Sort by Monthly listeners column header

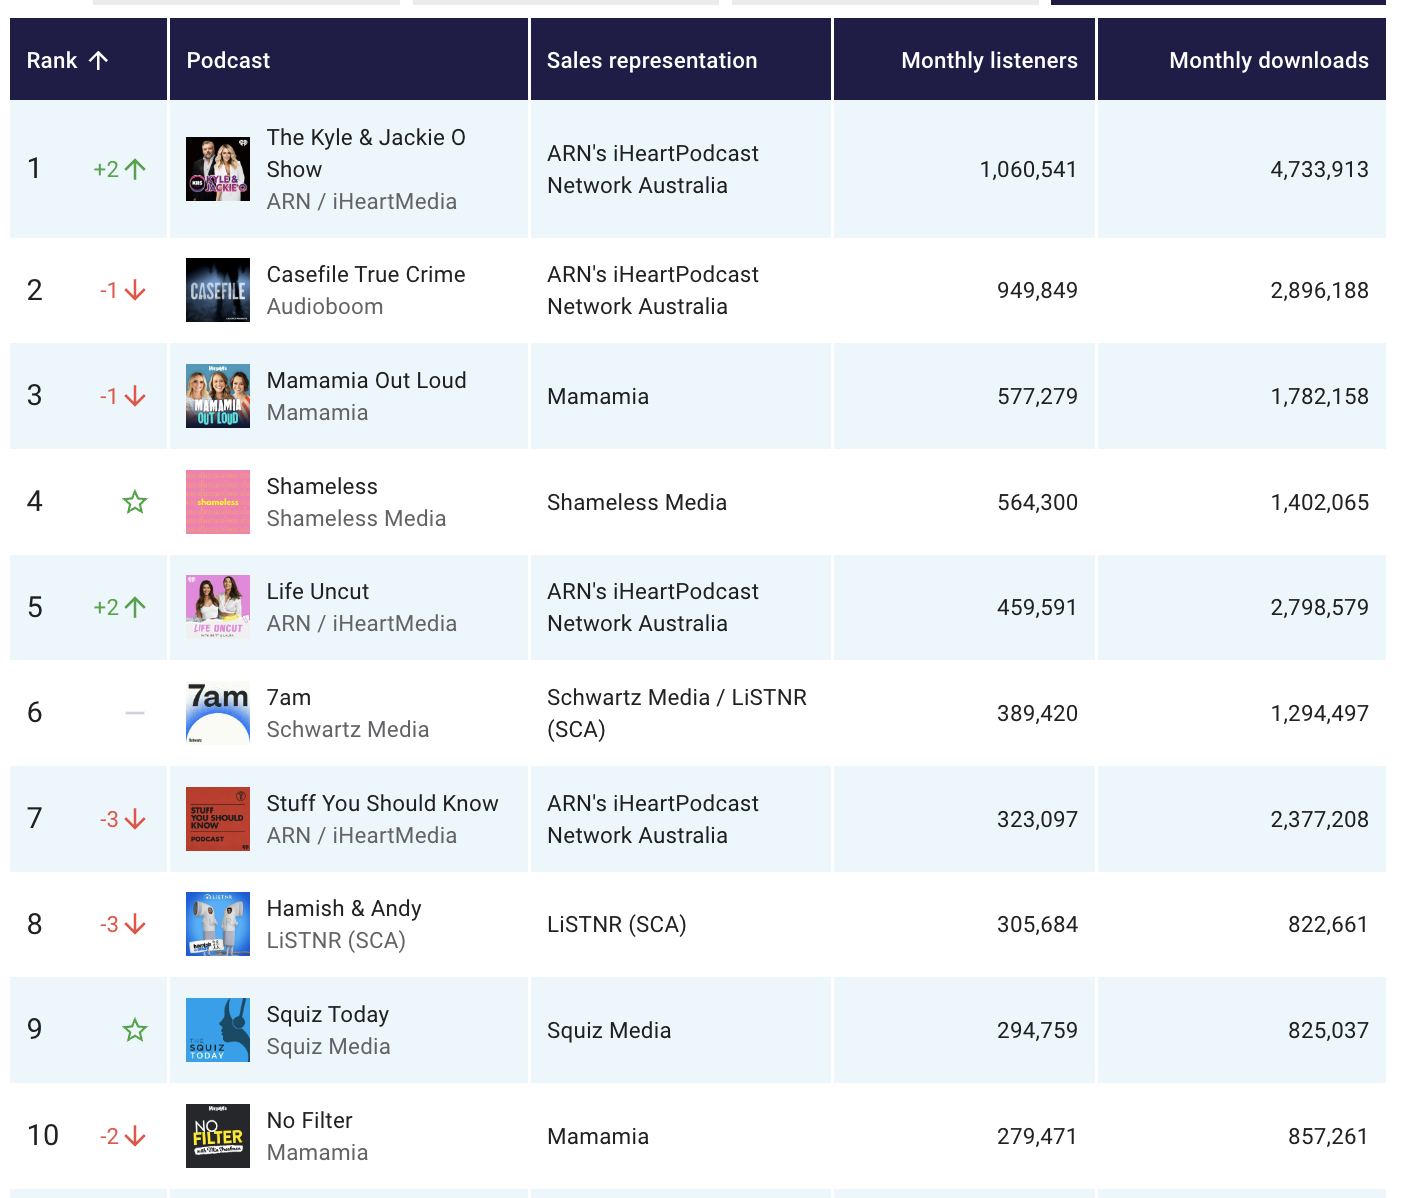[964, 60]
